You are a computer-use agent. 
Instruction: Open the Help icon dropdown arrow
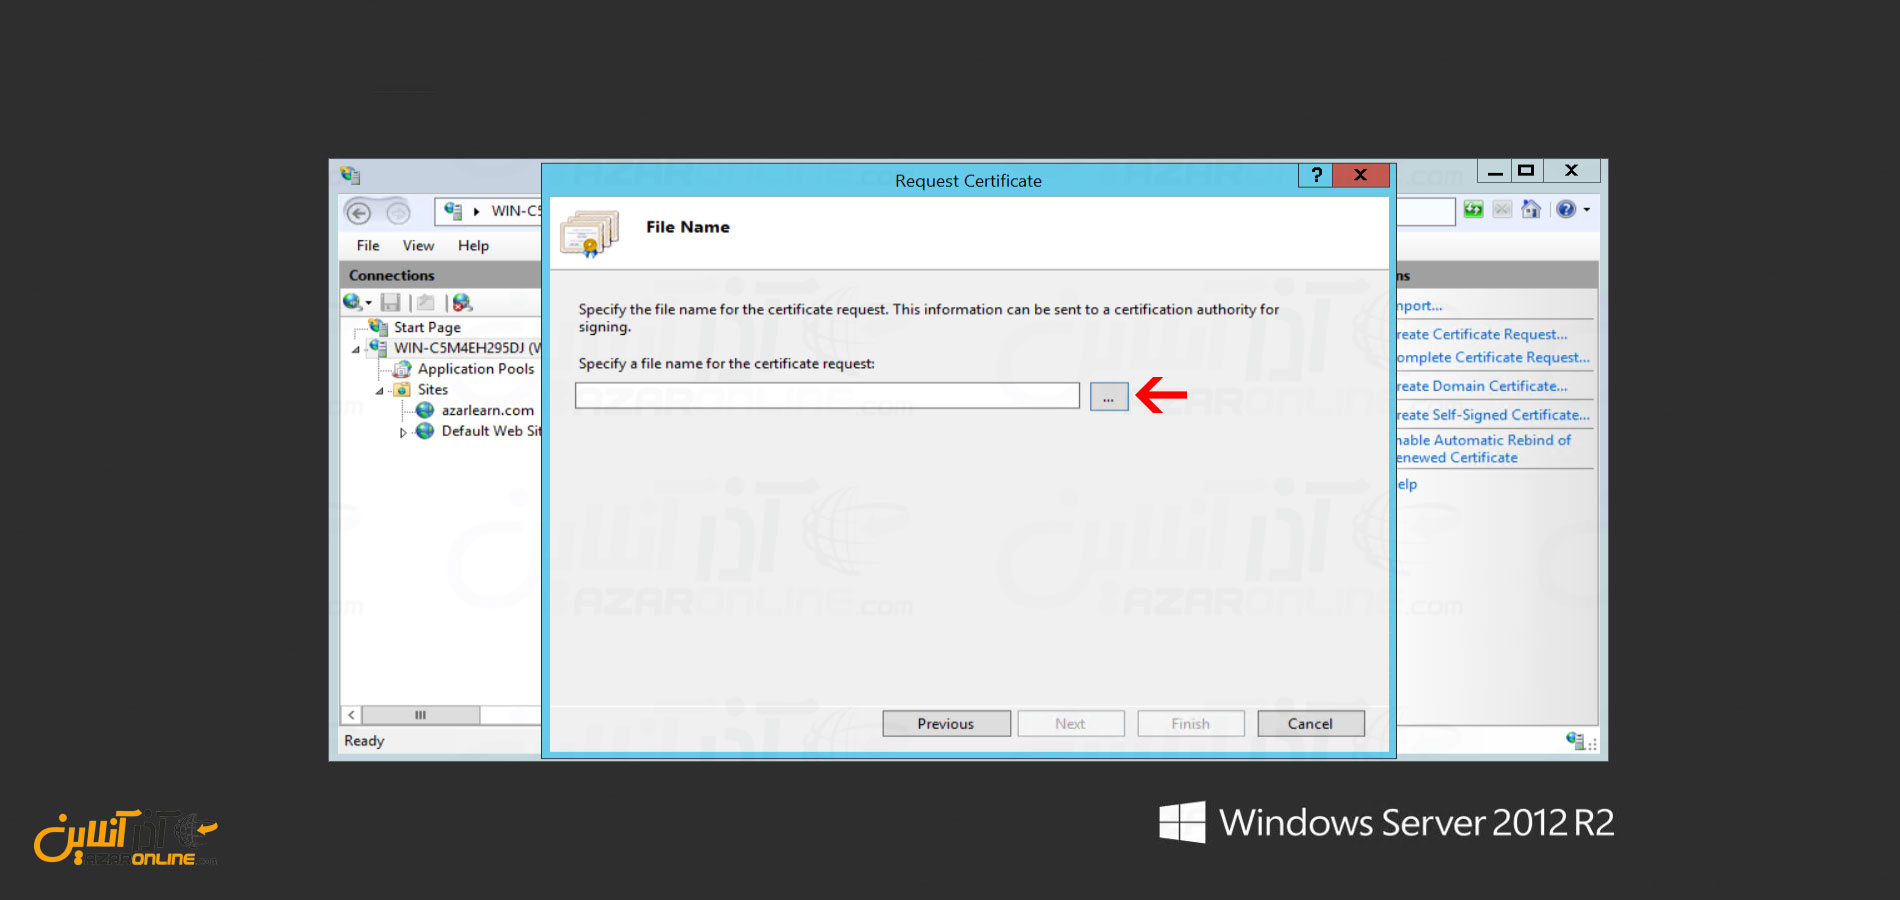[x=1587, y=210]
